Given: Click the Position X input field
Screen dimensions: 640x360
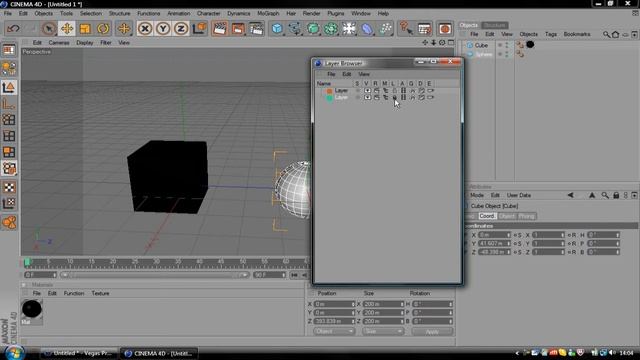Looking at the screenshot, I should 334,304.
